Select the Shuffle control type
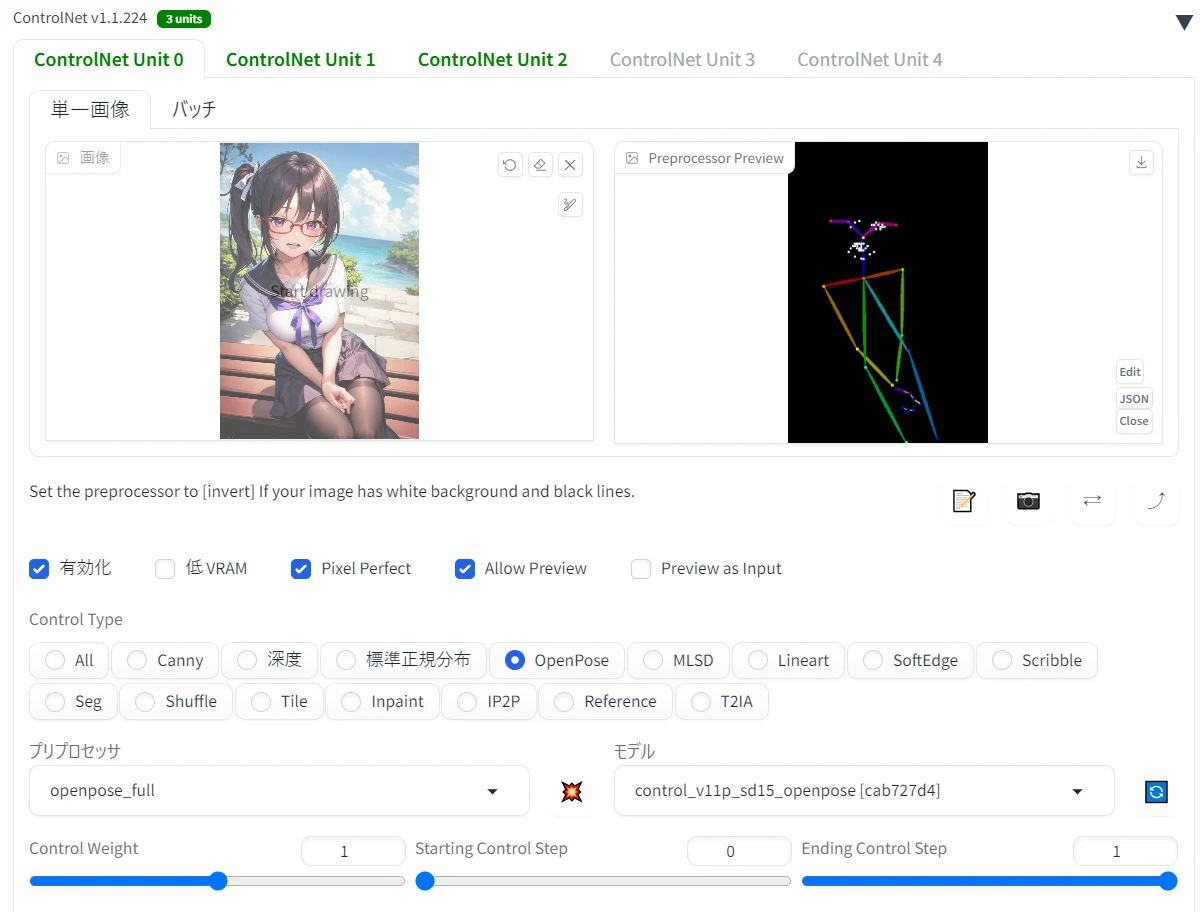This screenshot has width=1202, height=912. click(x=176, y=701)
